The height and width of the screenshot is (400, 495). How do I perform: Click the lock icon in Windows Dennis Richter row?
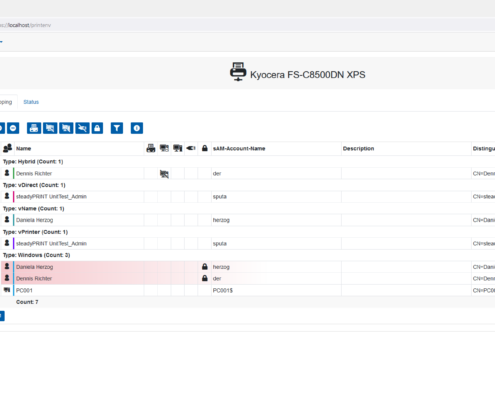pos(205,278)
